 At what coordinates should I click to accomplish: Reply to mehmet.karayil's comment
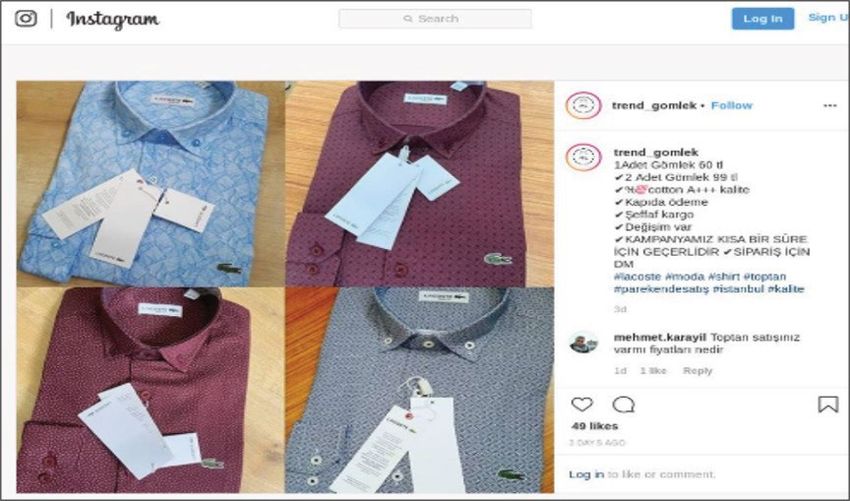coord(697,371)
